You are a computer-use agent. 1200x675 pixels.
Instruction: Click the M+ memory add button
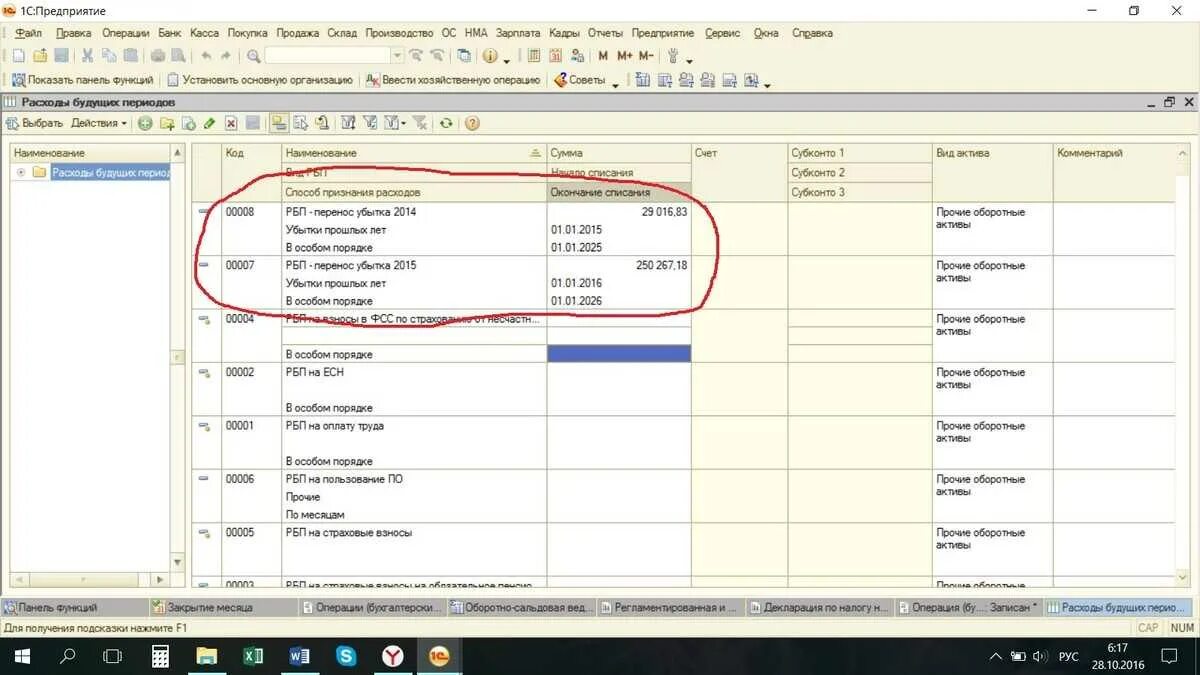tap(625, 56)
